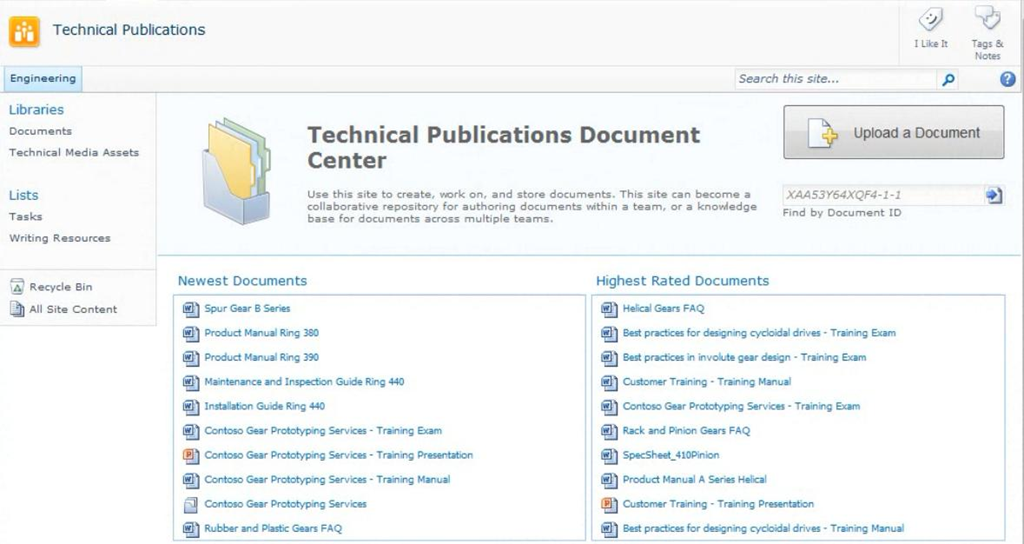Viewport: 1024px width, 544px height.
Task: Click the PowerPoint icon beside Contoso Training Presentation
Action: (x=191, y=456)
